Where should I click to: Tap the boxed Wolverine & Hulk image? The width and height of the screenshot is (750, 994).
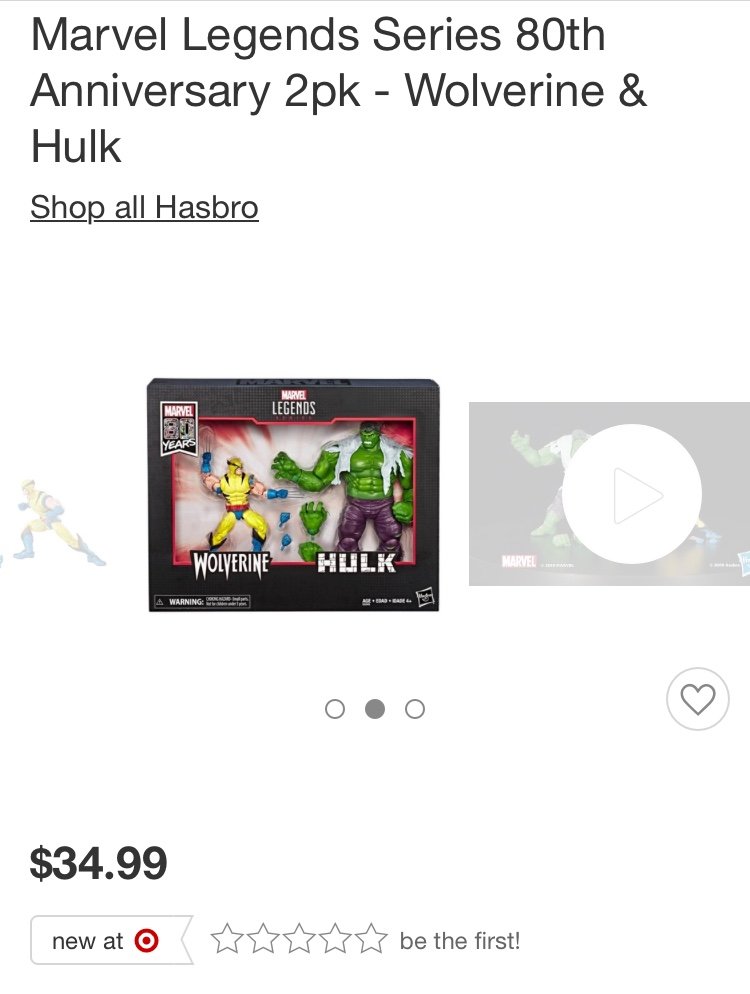293,495
